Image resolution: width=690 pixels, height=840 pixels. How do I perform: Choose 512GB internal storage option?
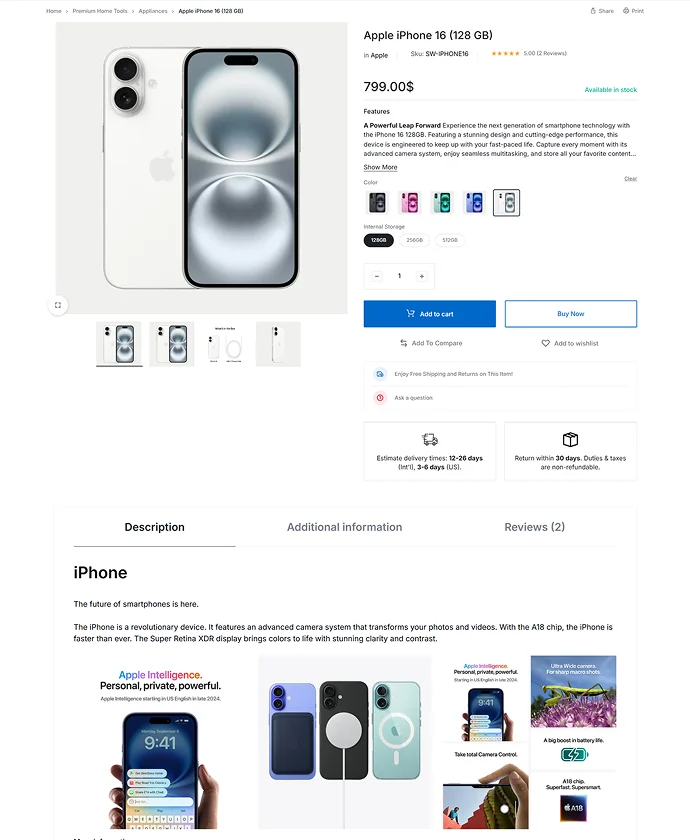click(450, 240)
